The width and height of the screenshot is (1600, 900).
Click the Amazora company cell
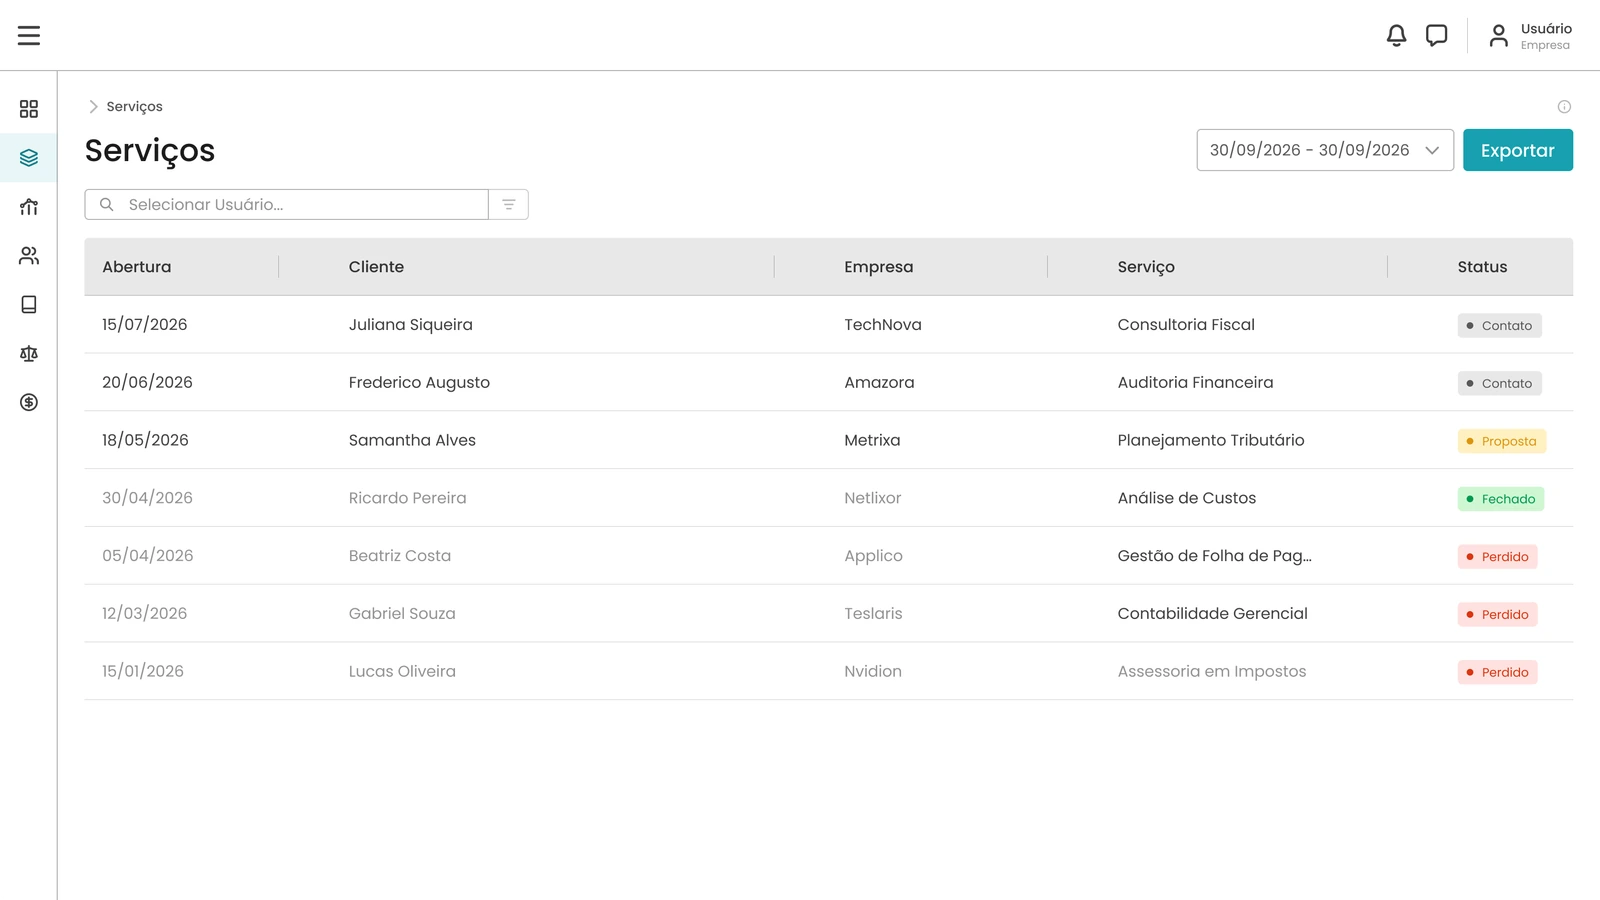click(x=879, y=382)
